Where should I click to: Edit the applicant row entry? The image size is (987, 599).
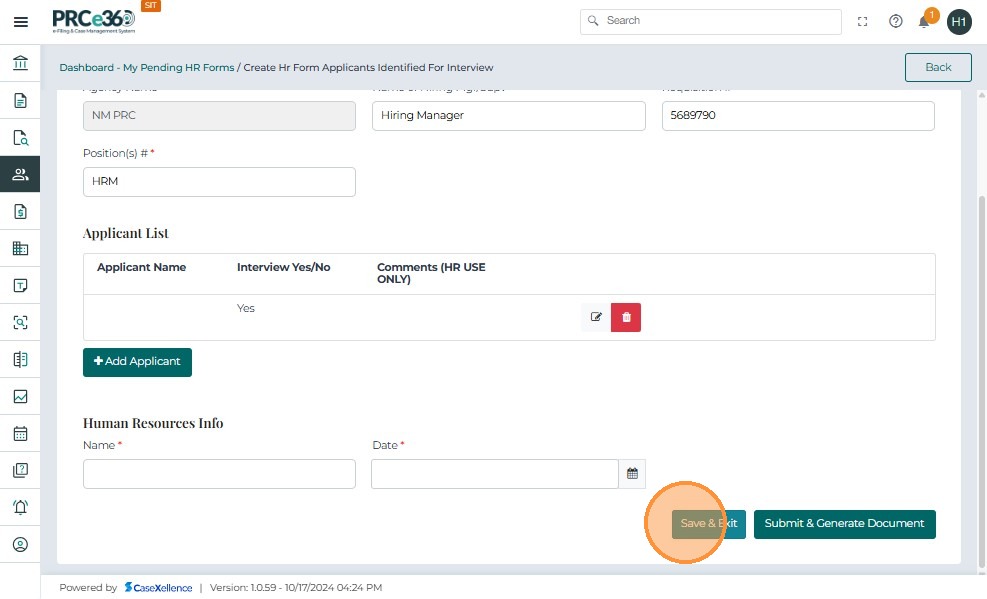pos(596,317)
